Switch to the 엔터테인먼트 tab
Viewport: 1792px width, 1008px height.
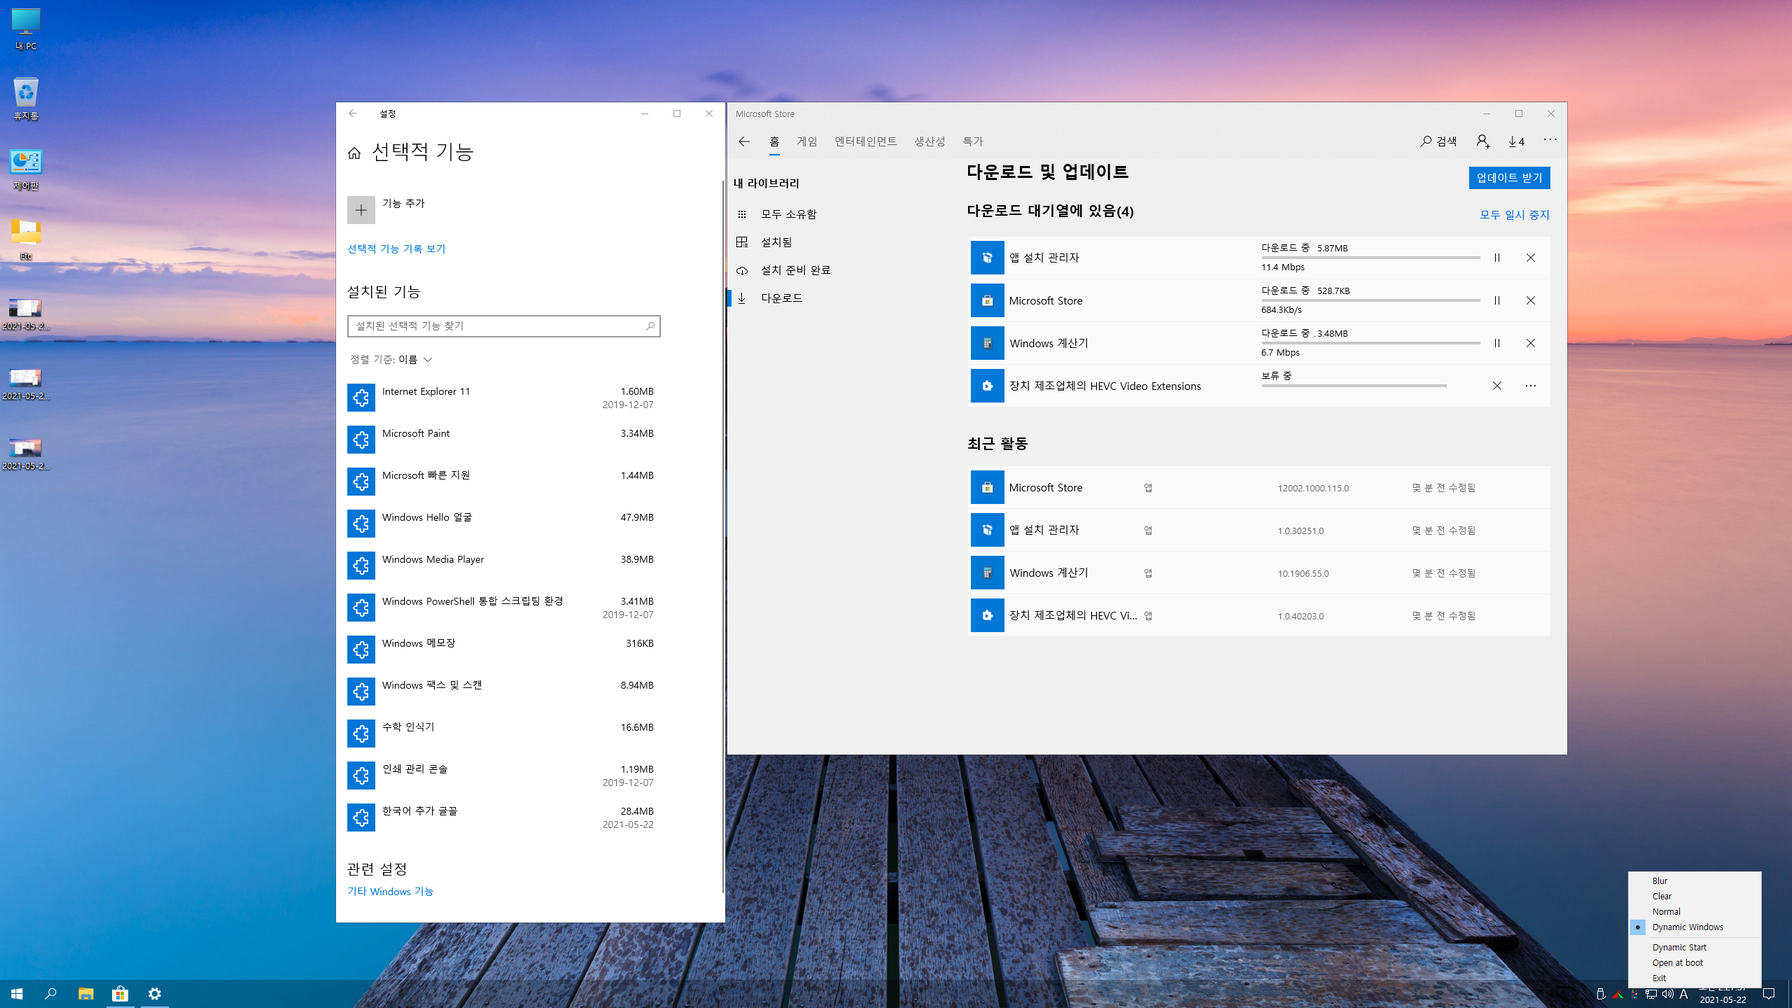866,142
